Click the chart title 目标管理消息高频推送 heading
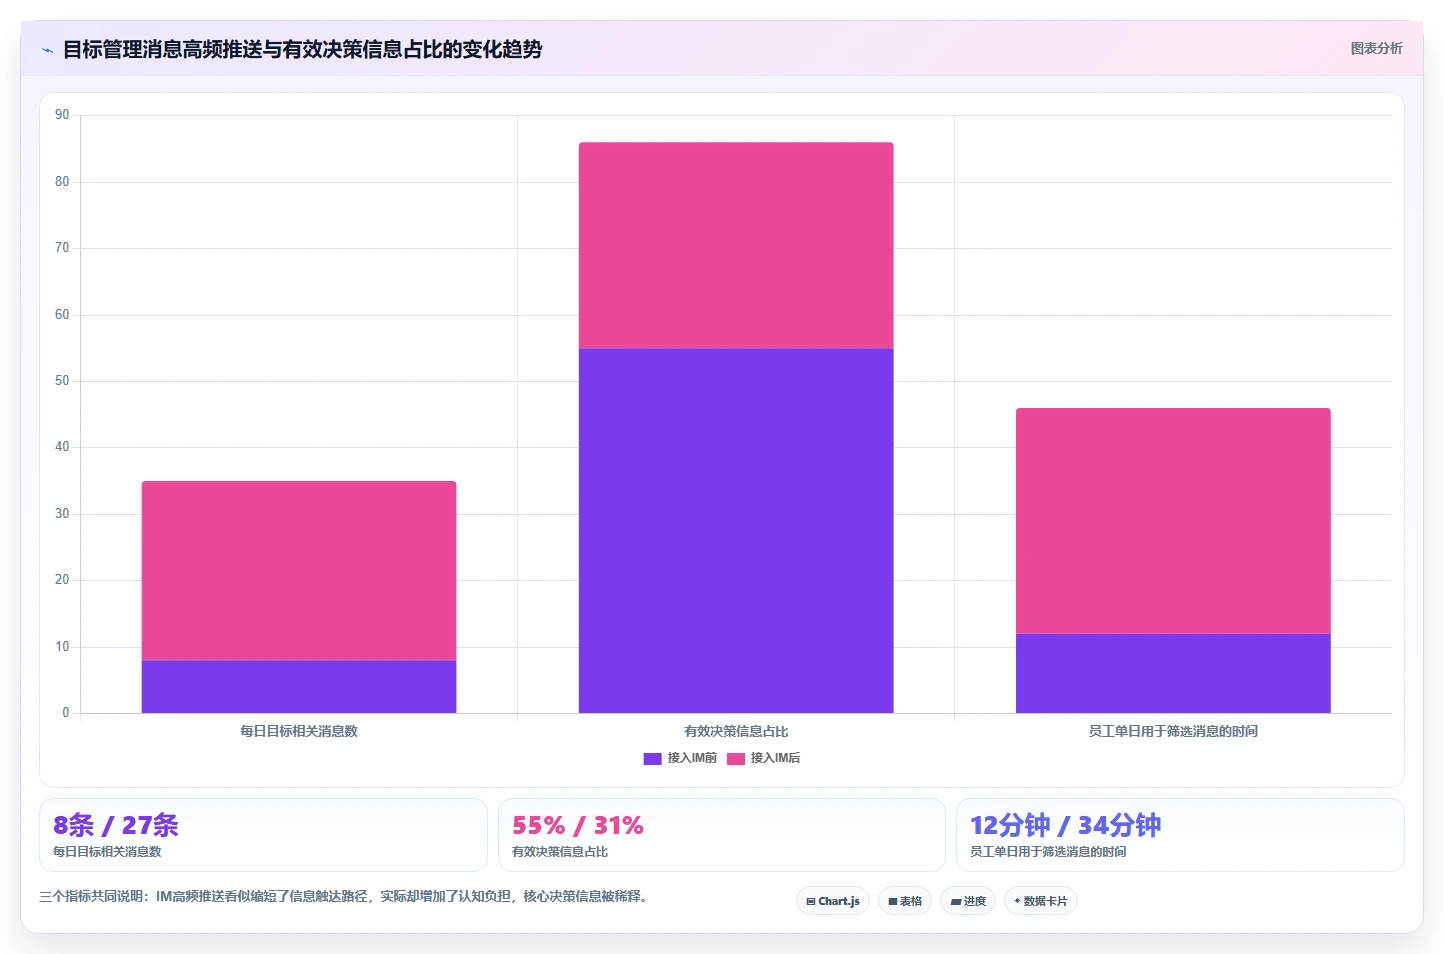The image size is (1444, 954). 302,49
